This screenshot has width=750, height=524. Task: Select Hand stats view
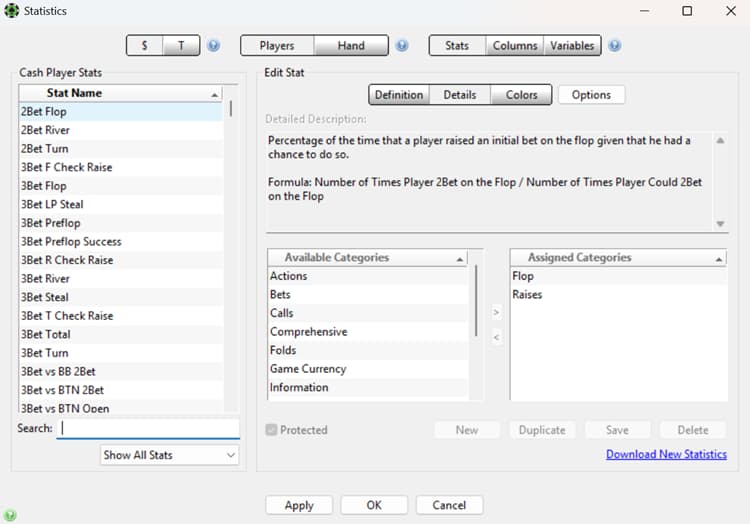coord(351,45)
